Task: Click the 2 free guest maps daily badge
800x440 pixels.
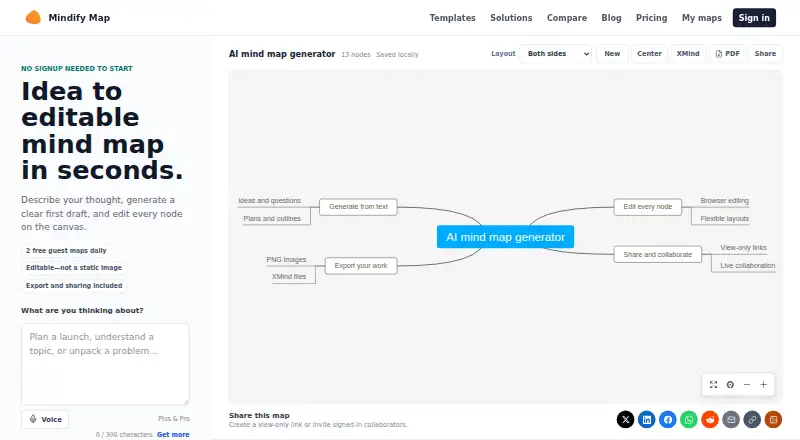Action: click(x=66, y=251)
